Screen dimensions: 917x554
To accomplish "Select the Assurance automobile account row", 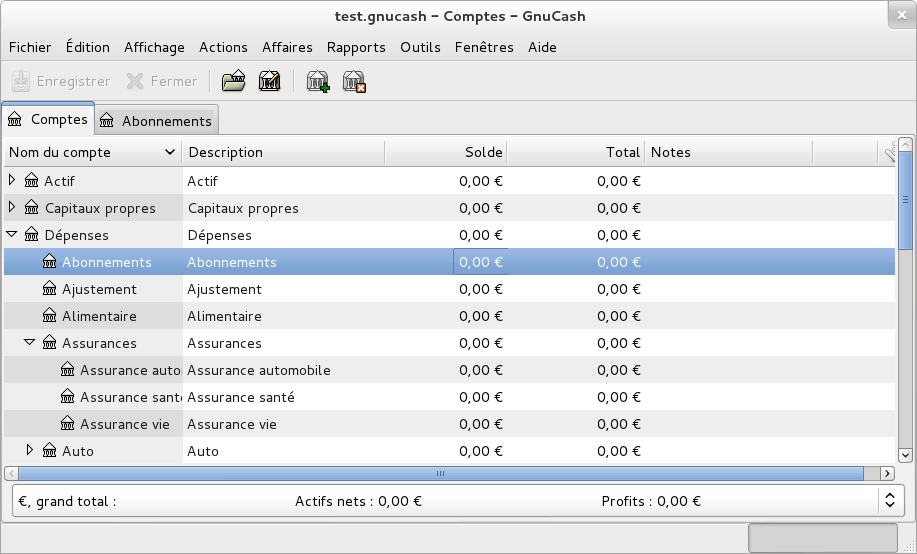I will [258, 370].
